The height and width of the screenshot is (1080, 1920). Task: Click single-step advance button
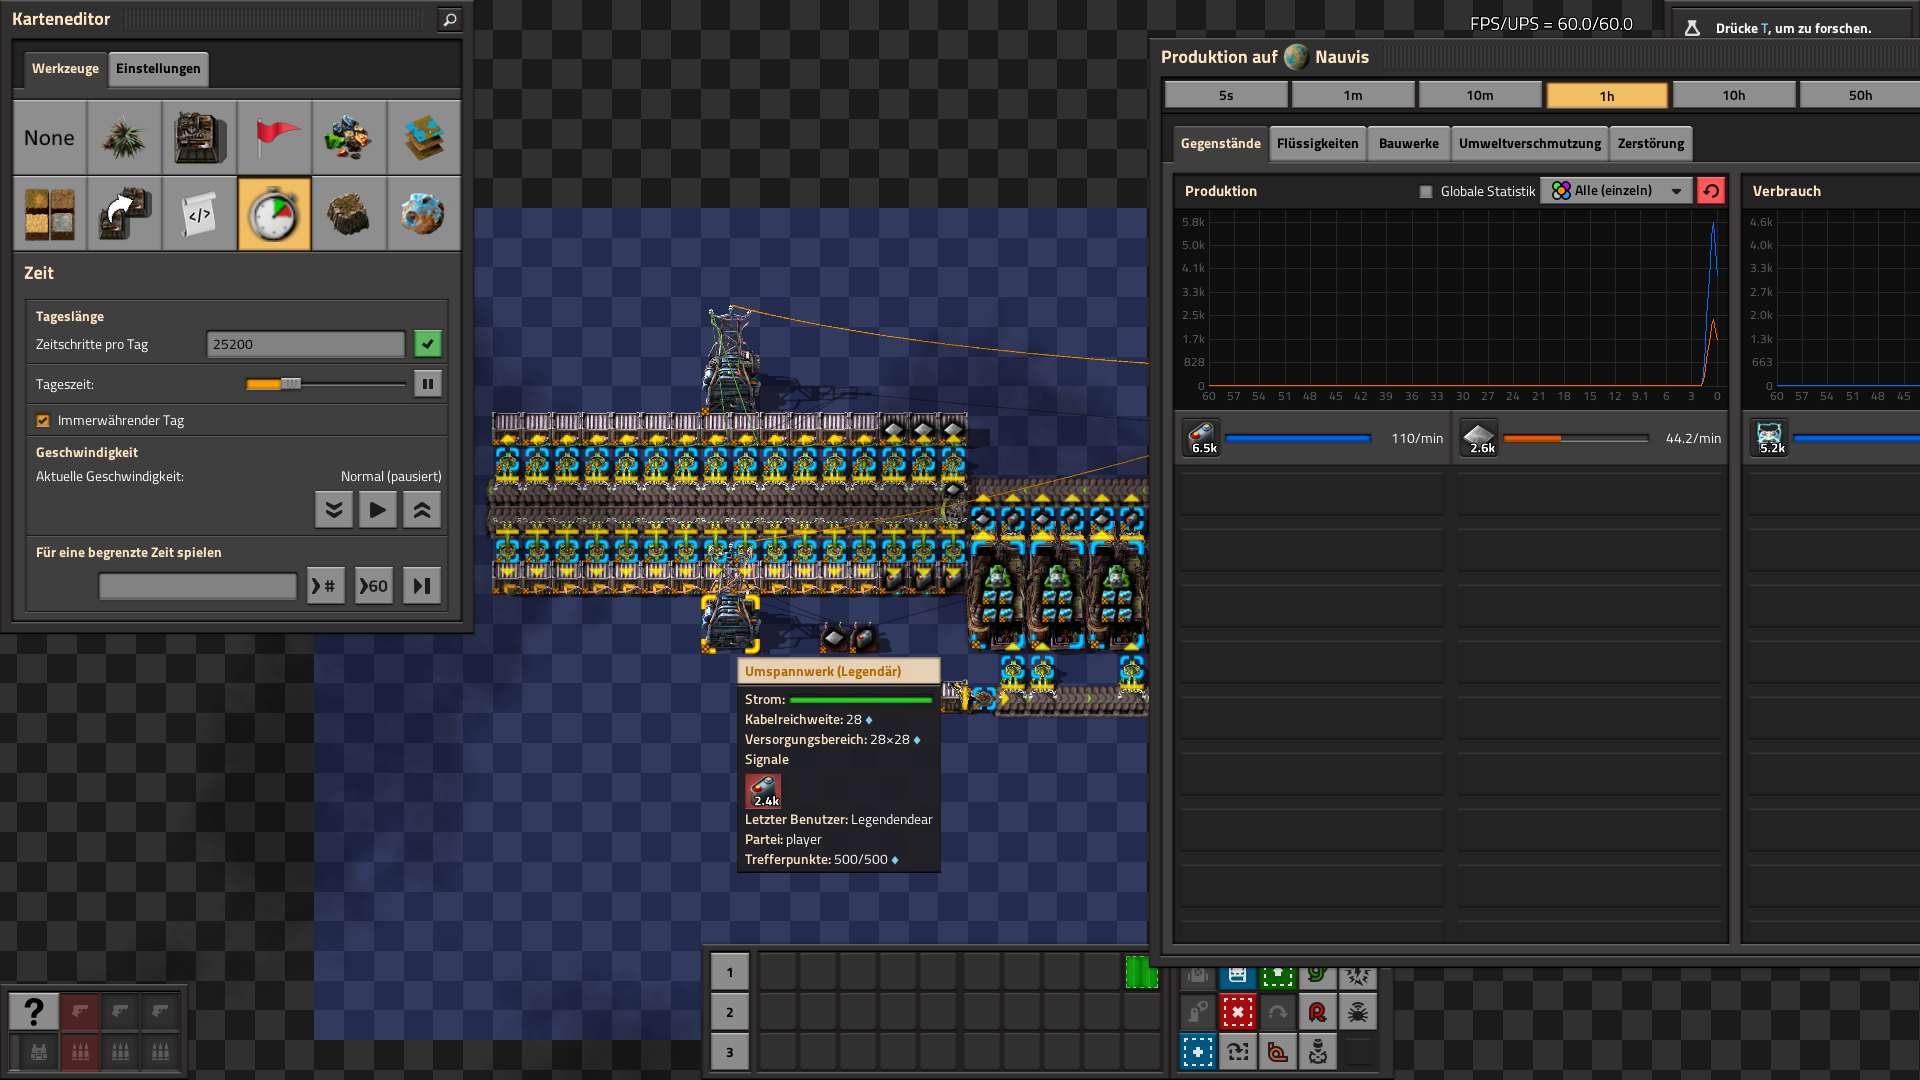pyautogui.click(x=422, y=586)
